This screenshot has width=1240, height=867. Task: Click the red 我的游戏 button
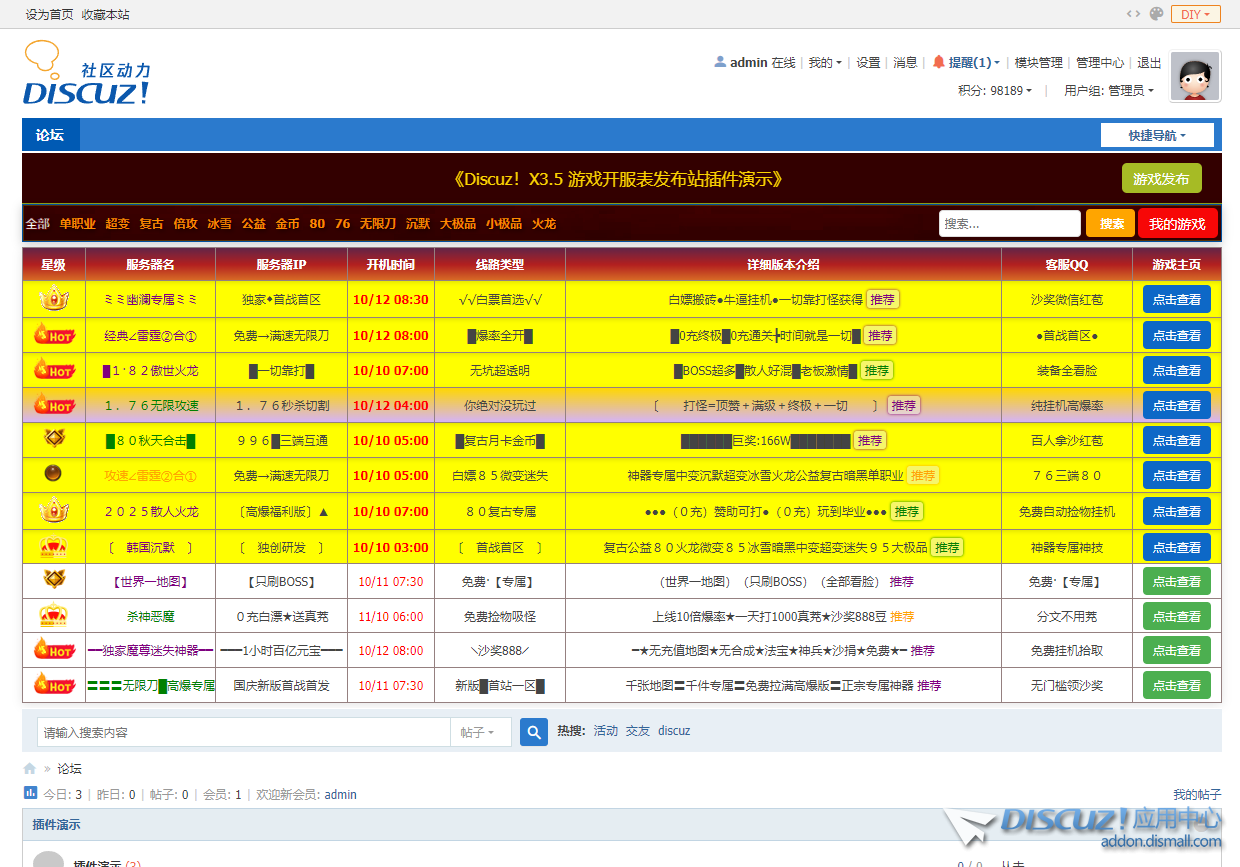tap(1178, 223)
